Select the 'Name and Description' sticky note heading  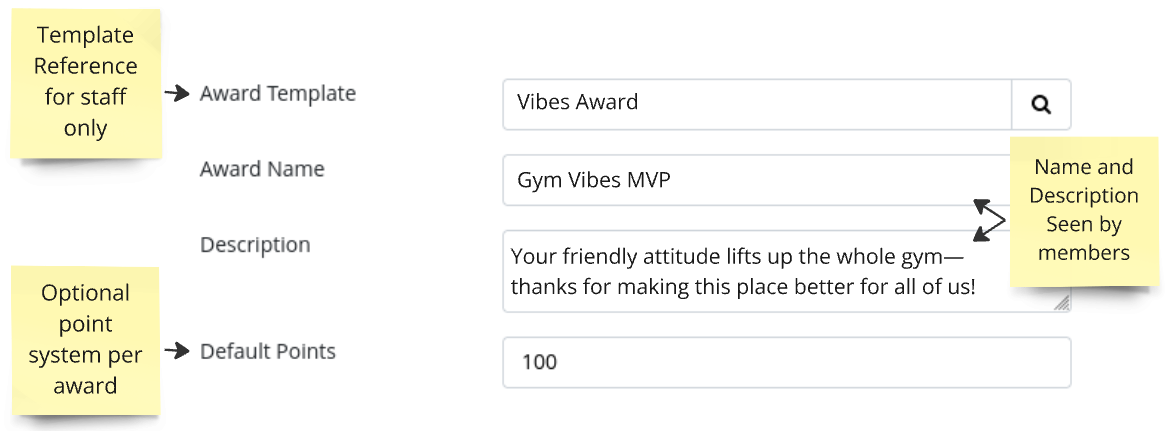tap(1084, 181)
